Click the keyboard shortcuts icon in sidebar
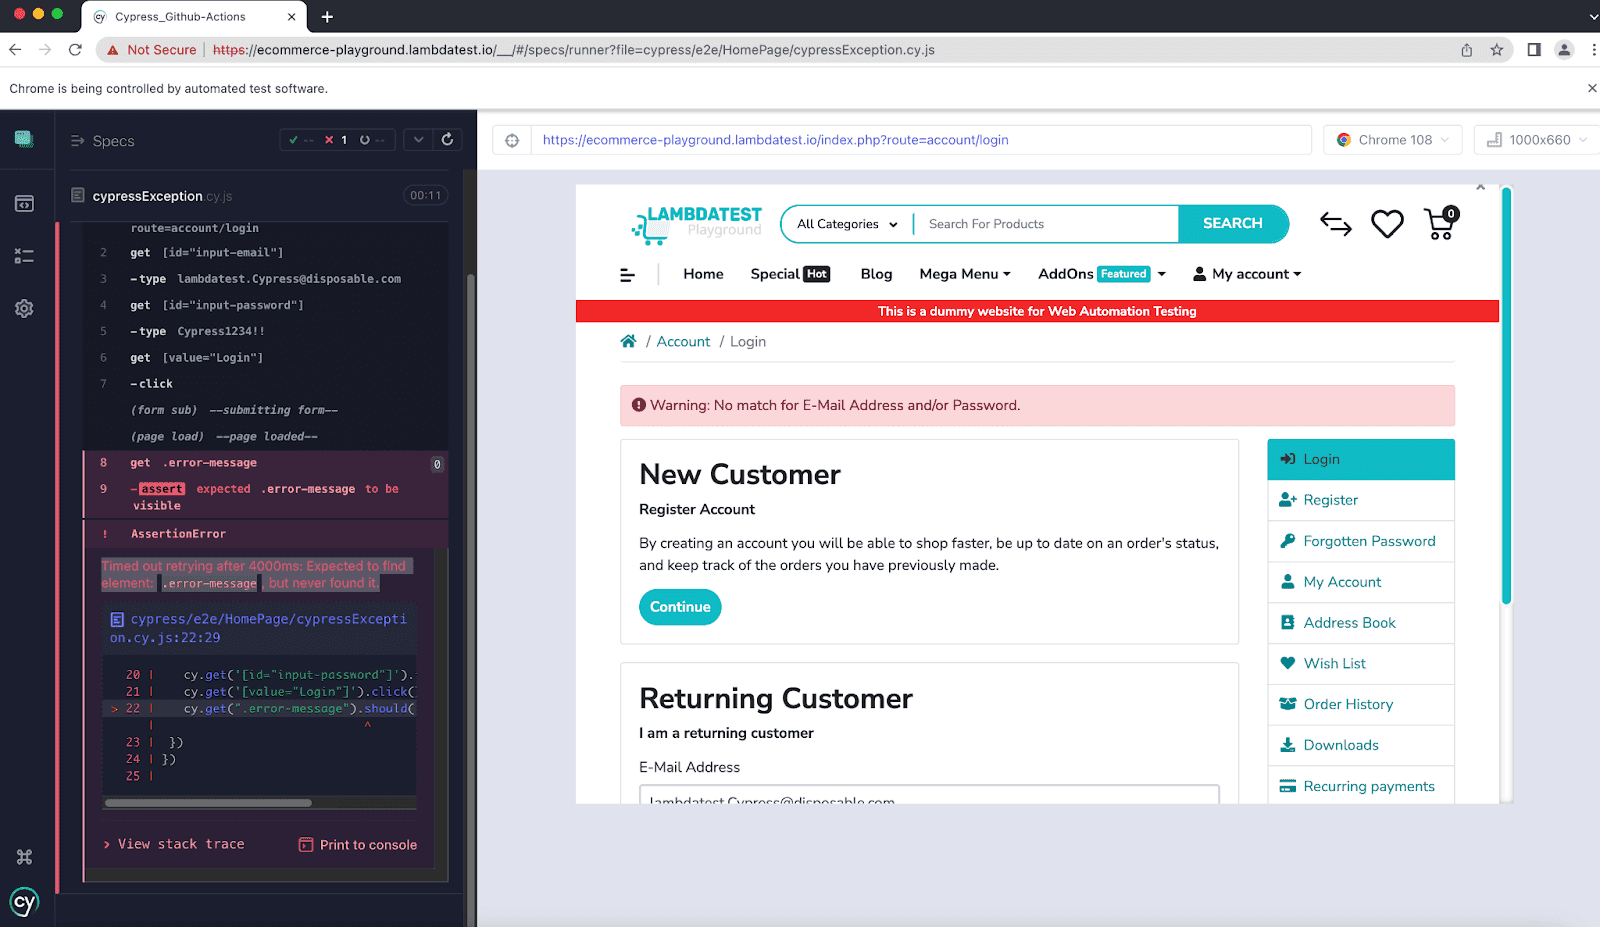The width and height of the screenshot is (1600, 927). coord(24,857)
